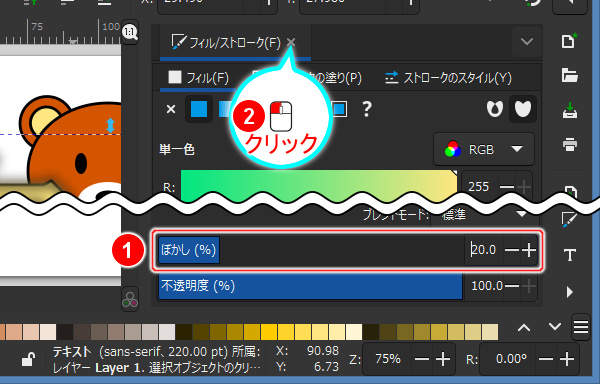Switch to ストロークのスタイル(Y) tab

tap(448, 78)
